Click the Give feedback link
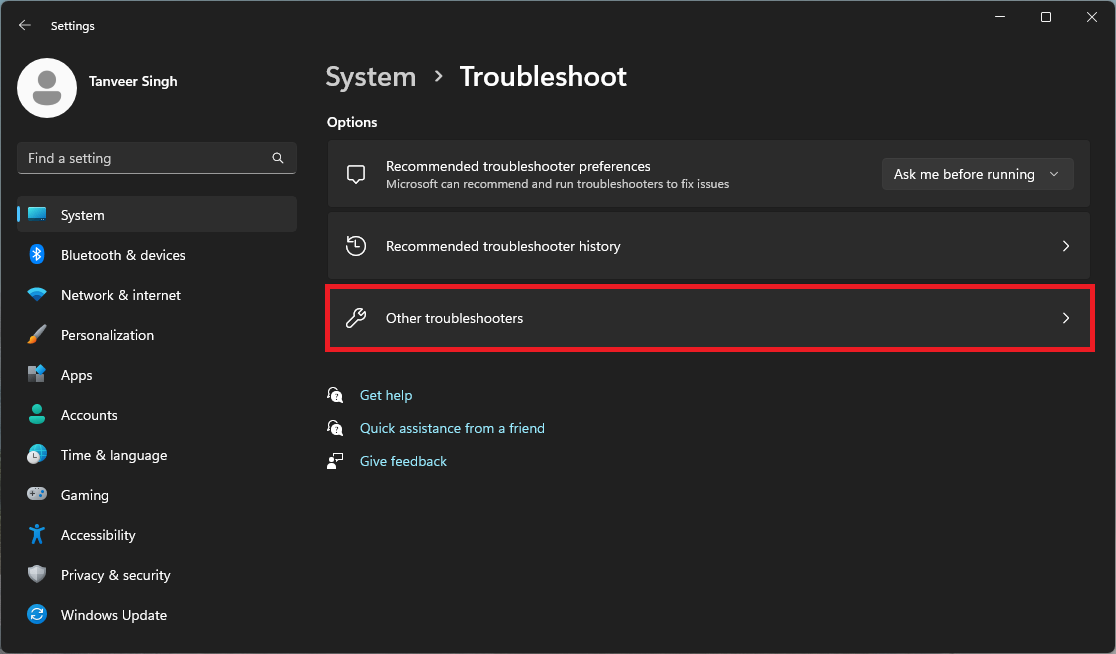This screenshot has width=1116, height=654. pos(403,461)
